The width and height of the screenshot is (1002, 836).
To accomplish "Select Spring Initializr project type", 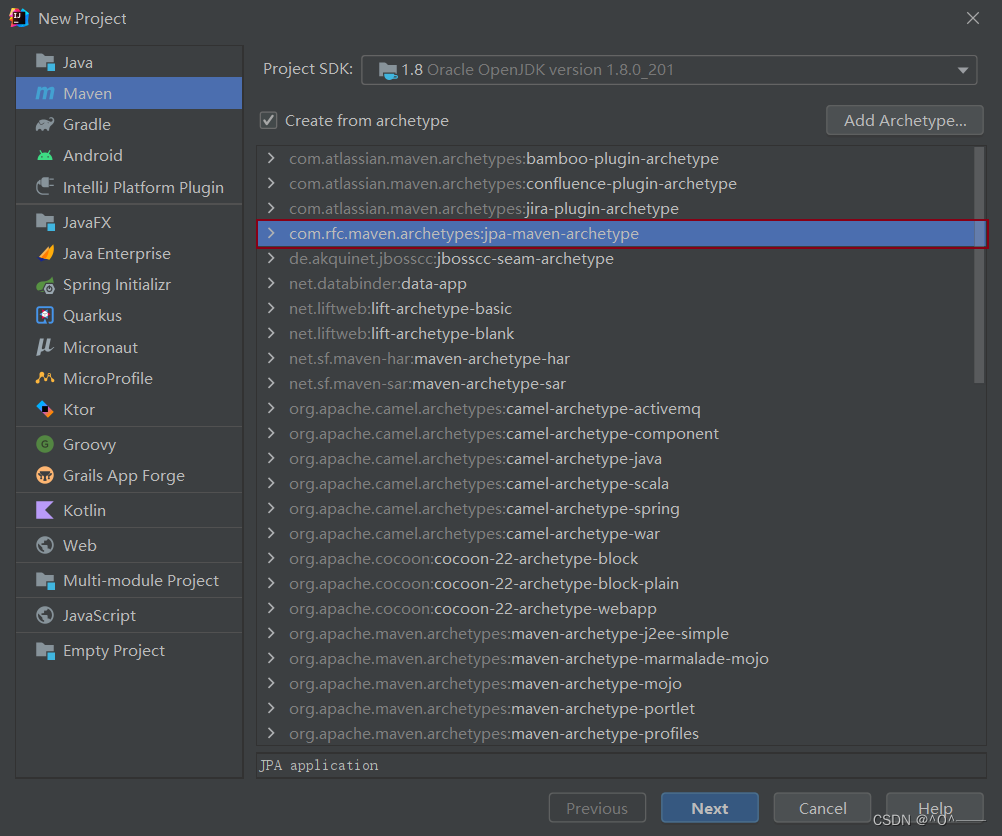I will pos(129,285).
